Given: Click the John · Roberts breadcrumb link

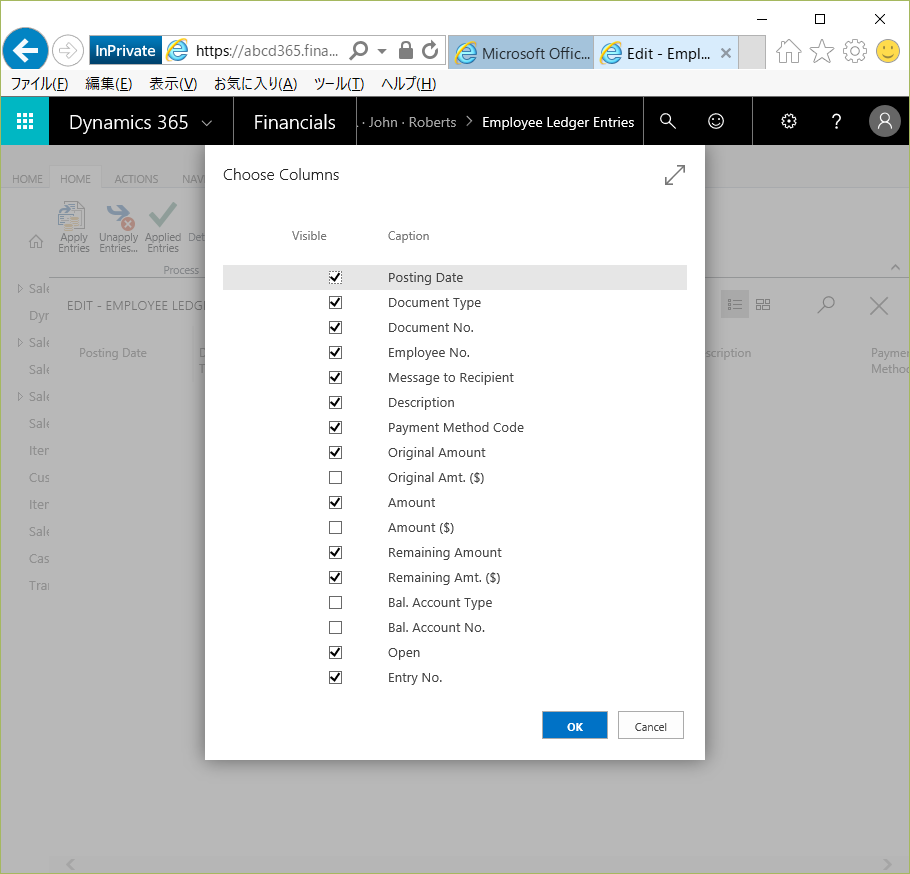Looking at the screenshot, I should (x=412, y=122).
